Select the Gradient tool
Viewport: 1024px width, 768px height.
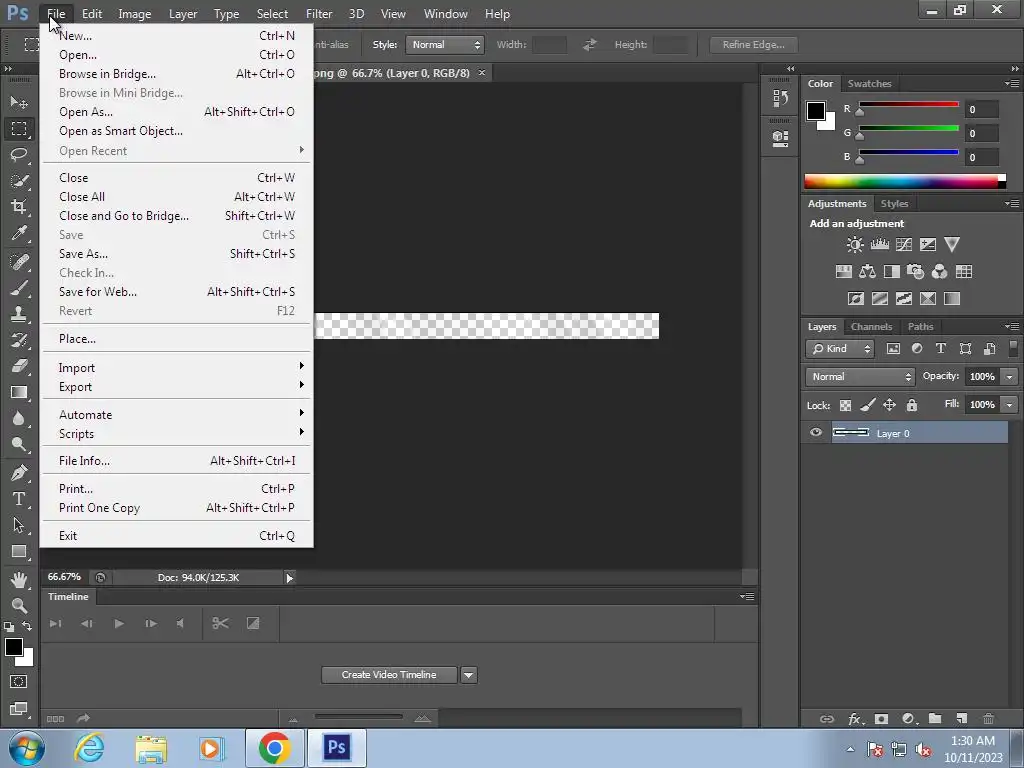19,392
